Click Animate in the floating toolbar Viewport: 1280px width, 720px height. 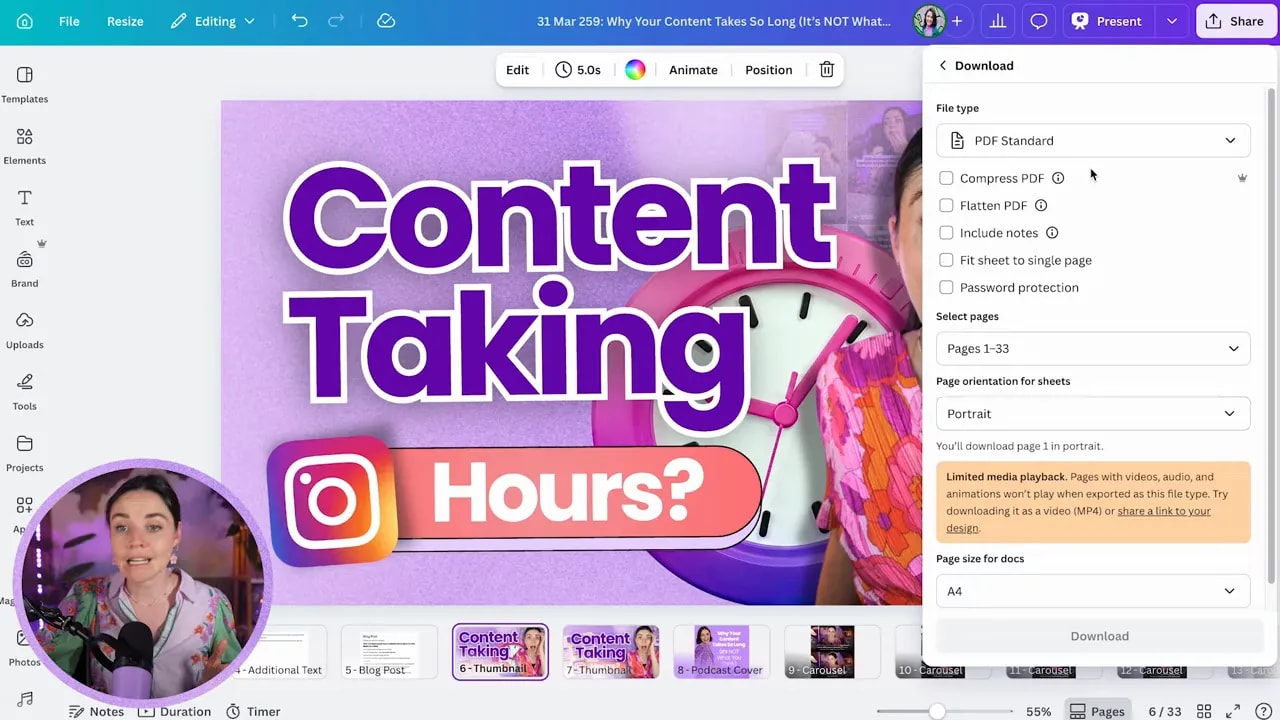[x=693, y=70]
